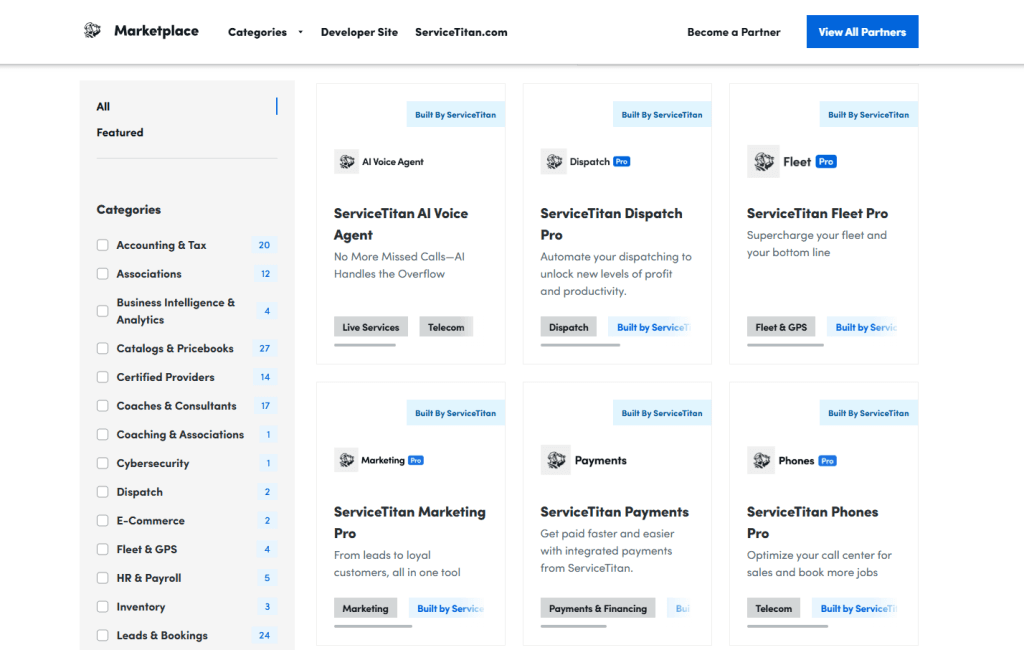Select the Featured tab in the sidebar
The width and height of the screenshot is (1024, 650).
[120, 133]
